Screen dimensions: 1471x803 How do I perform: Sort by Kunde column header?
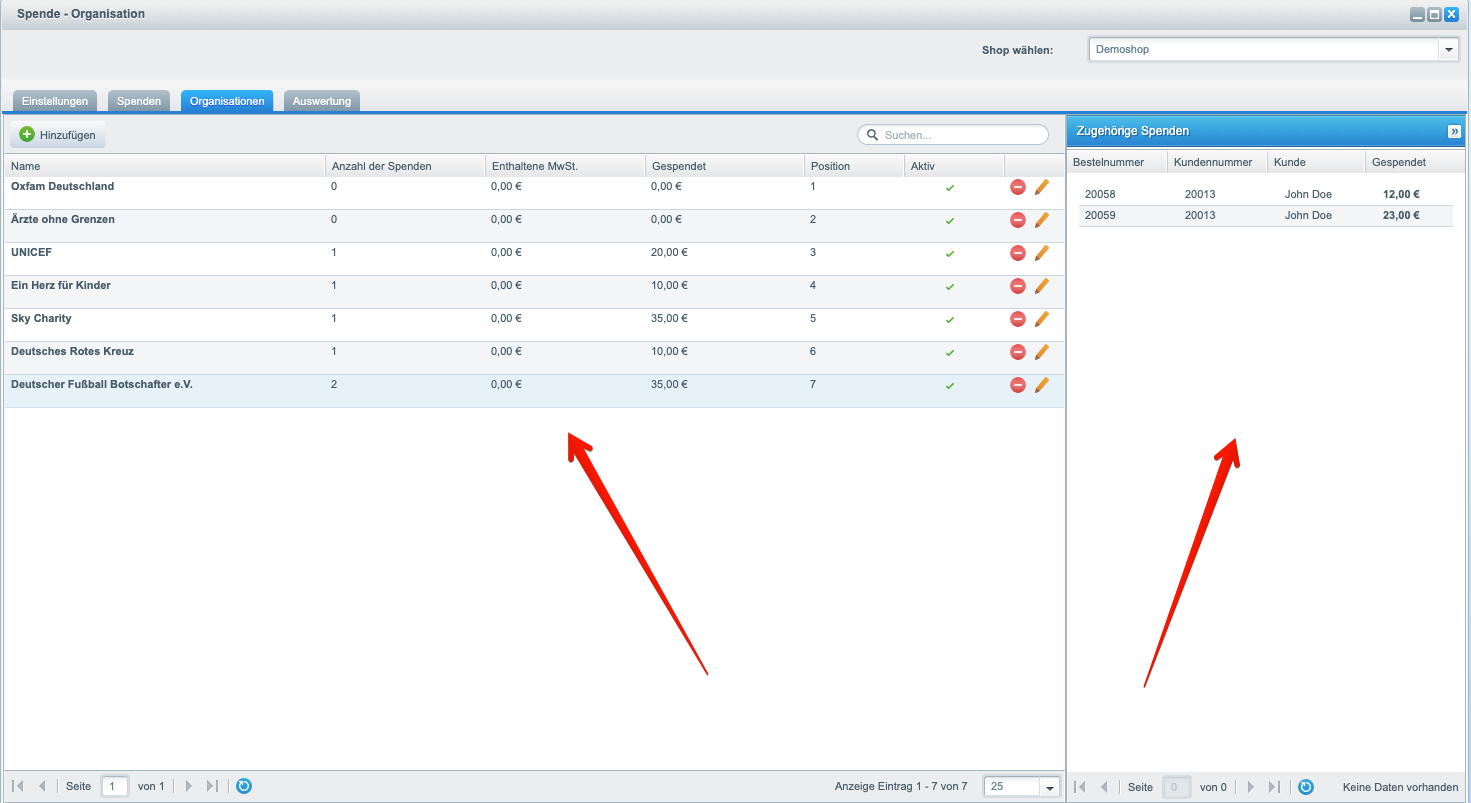coord(1316,162)
